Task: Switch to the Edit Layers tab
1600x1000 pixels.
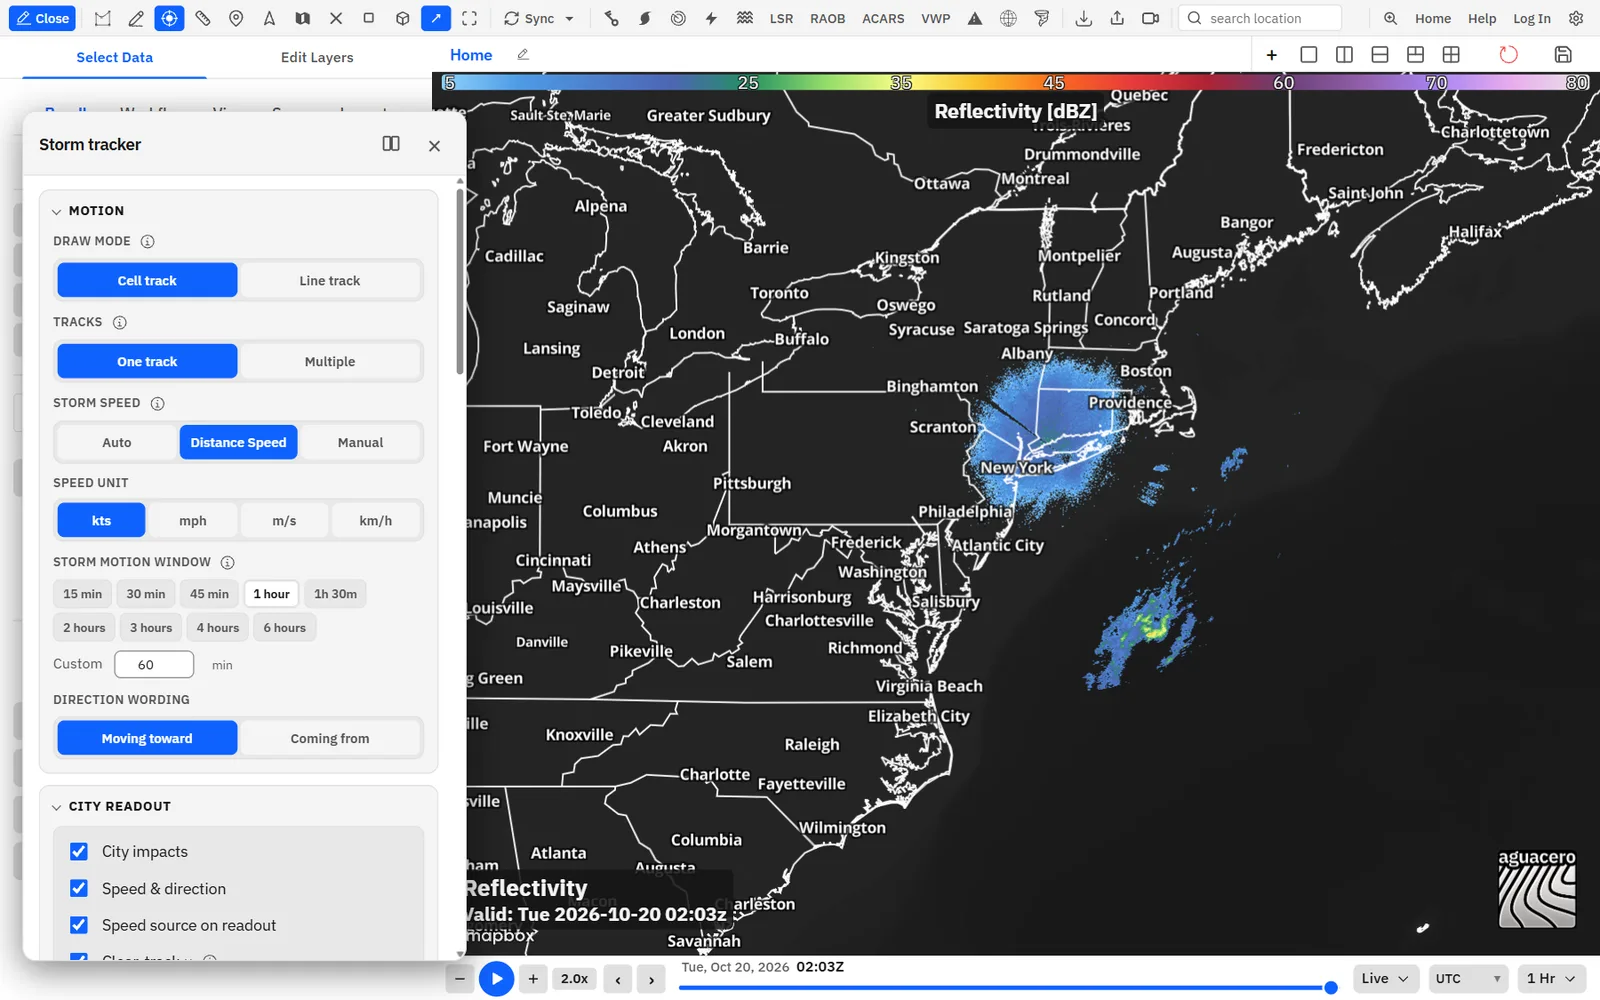Action: pos(317,57)
